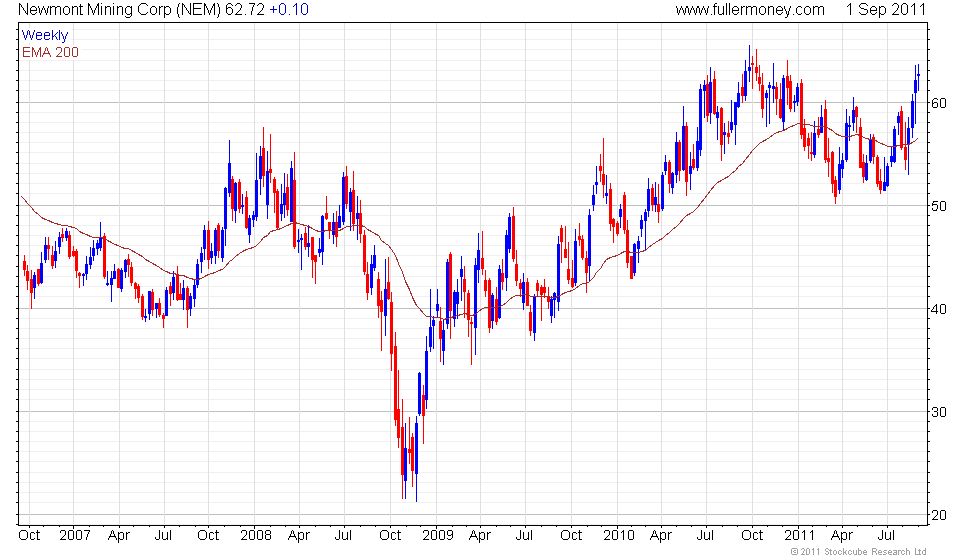Click the chart date "1 Sep 2011"
Screen dimensions: 980x560
click(885, 10)
